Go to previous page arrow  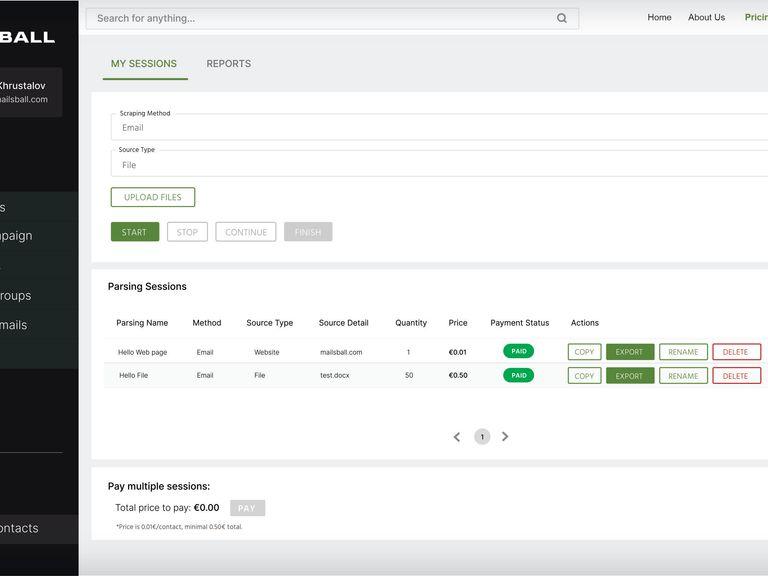pyautogui.click(x=457, y=437)
